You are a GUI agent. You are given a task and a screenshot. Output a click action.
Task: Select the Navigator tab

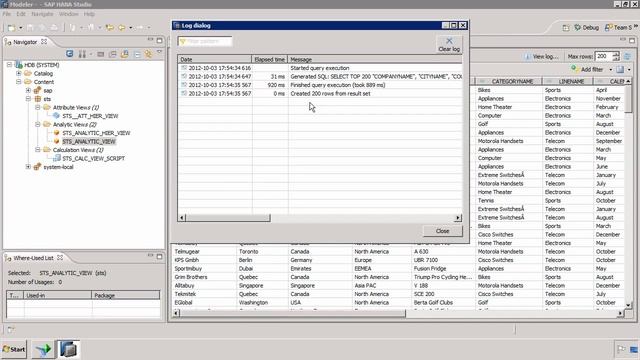(x=25, y=42)
